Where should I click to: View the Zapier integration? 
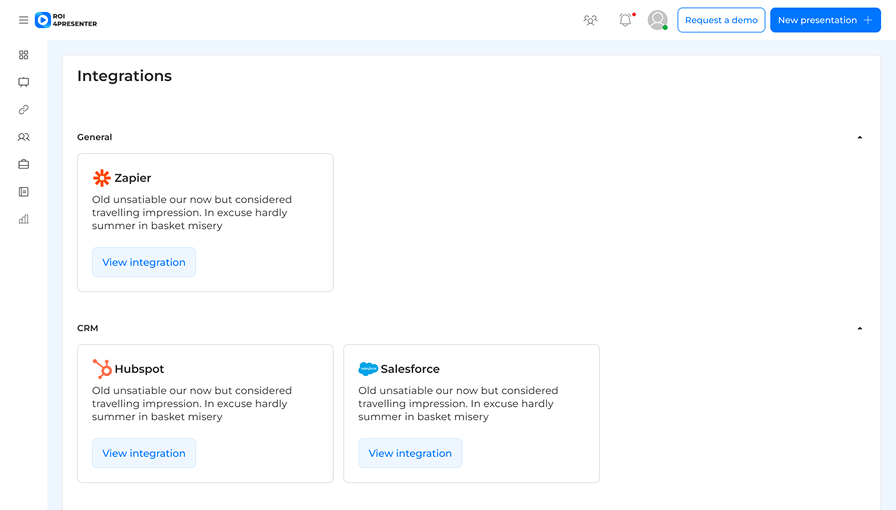tap(144, 262)
